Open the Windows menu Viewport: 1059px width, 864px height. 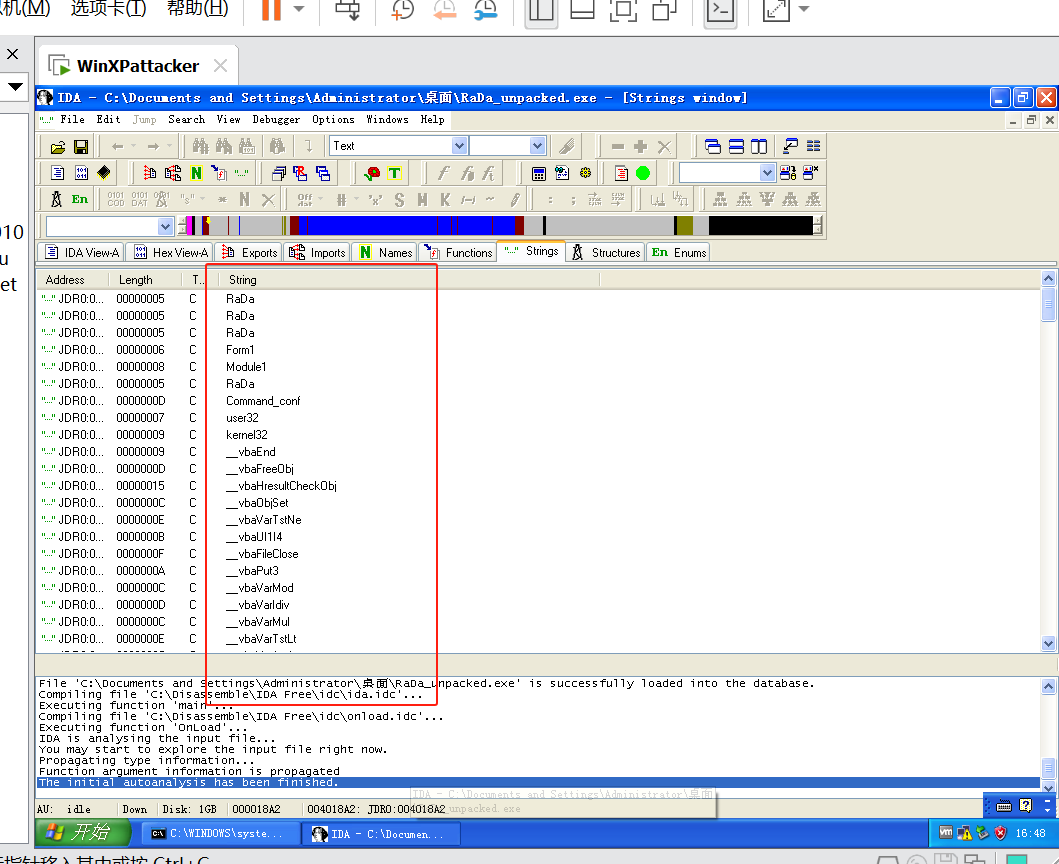(x=387, y=120)
